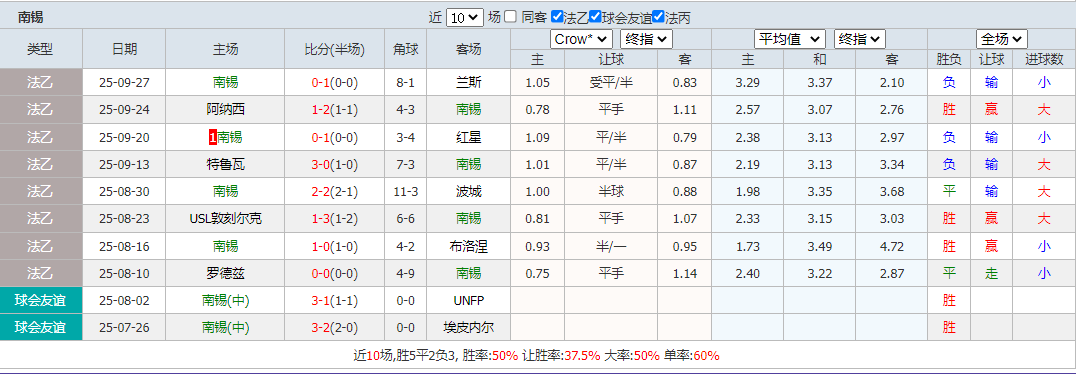Image resolution: width=1078 pixels, height=374 pixels.
Task: Open score 3-1(1-1) against UNFP
Action: 335,300
